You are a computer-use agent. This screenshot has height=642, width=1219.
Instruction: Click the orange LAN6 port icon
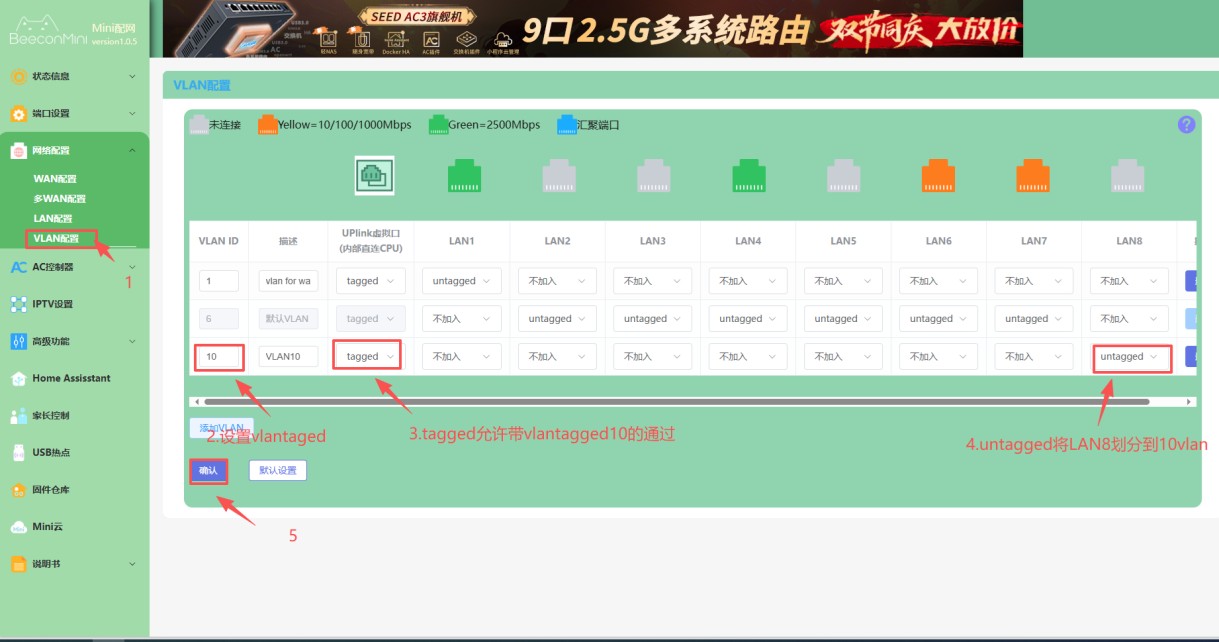pyautogui.click(x=938, y=176)
